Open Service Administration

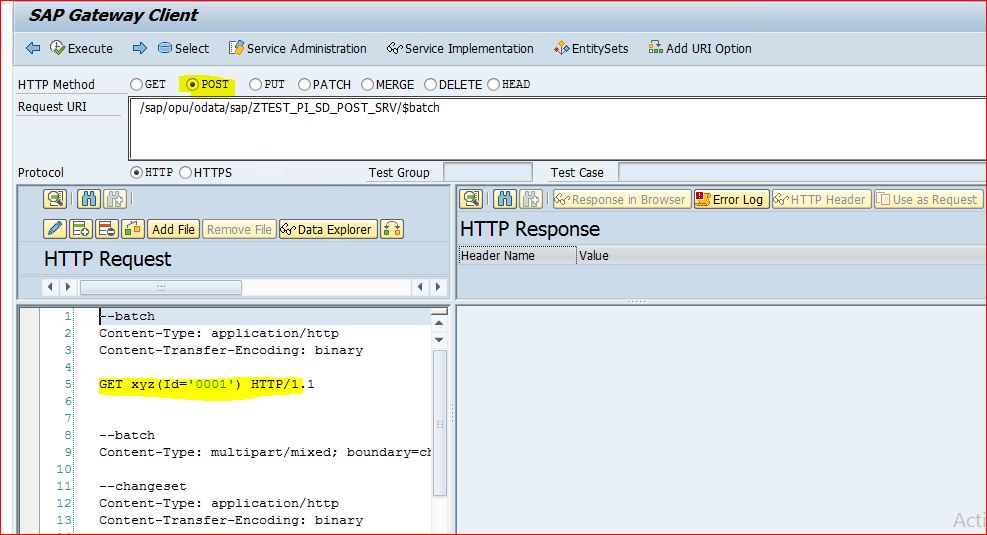point(298,48)
